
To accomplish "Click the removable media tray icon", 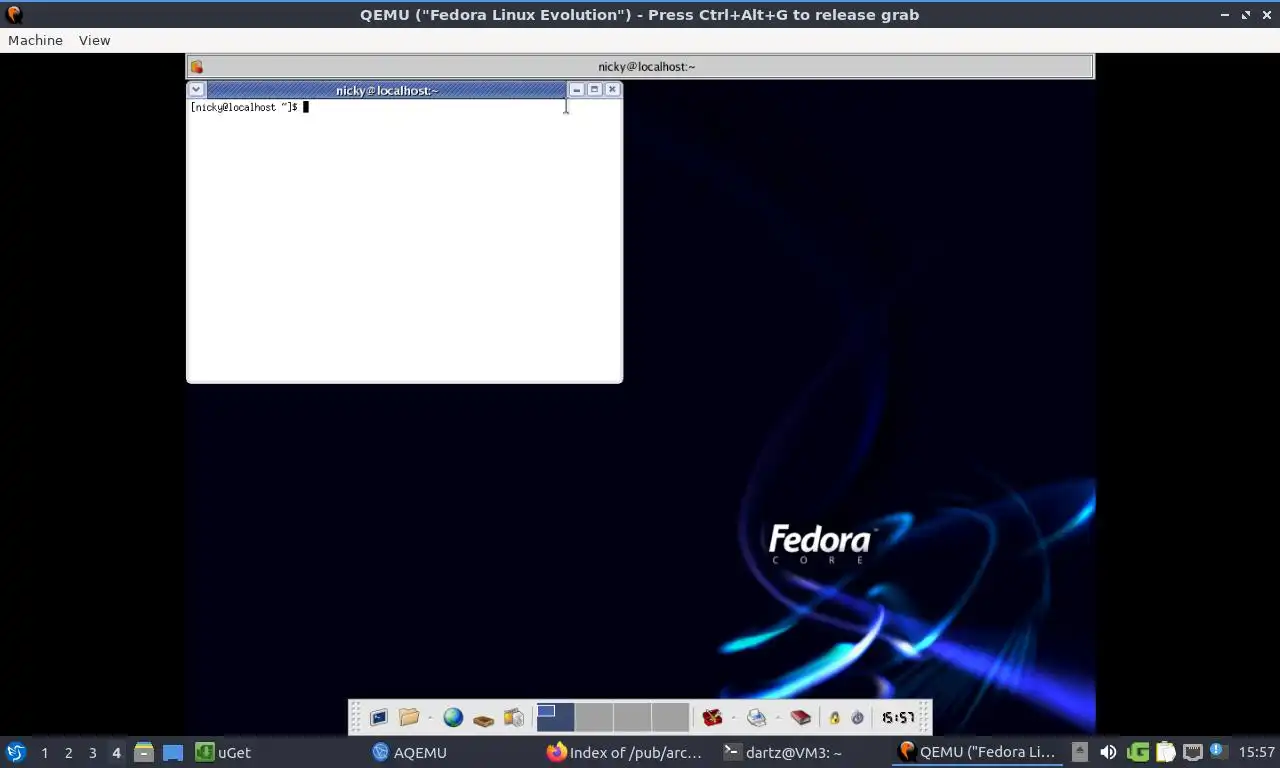I will click(1080, 752).
